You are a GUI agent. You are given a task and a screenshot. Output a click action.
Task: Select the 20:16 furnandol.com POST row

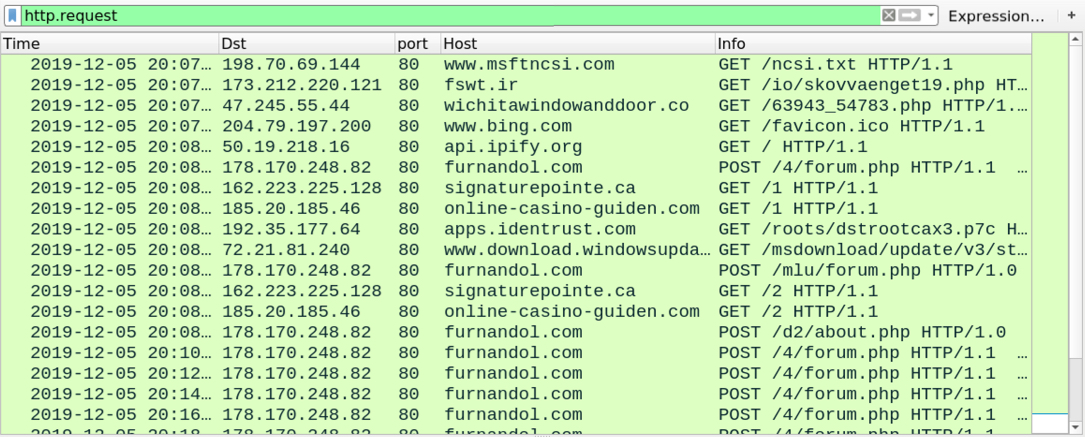point(516,414)
